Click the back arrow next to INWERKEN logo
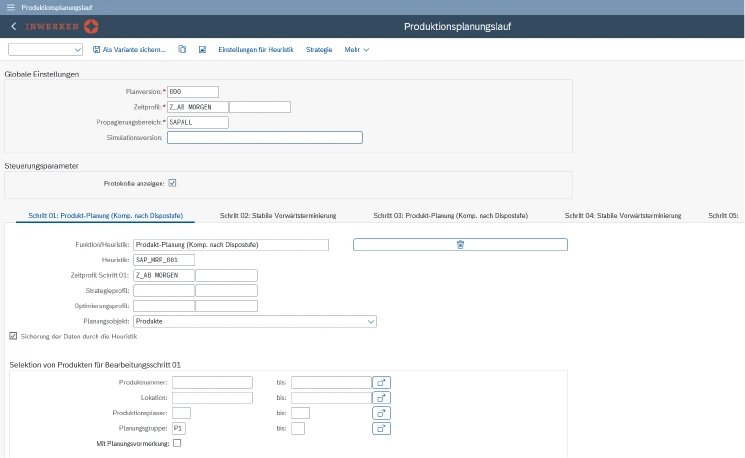Viewport: 745px width, 458px height. [x=14, y=26]
